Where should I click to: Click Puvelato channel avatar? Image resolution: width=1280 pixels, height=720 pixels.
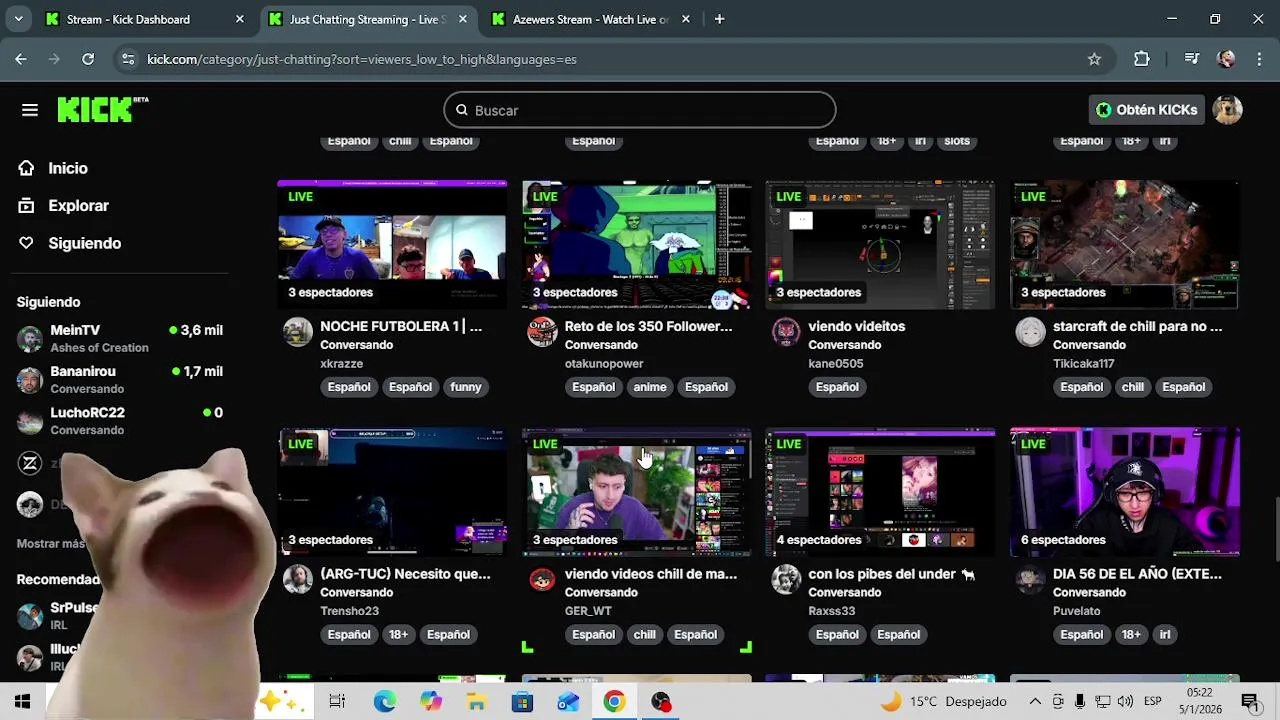(x=1030, y=579)
